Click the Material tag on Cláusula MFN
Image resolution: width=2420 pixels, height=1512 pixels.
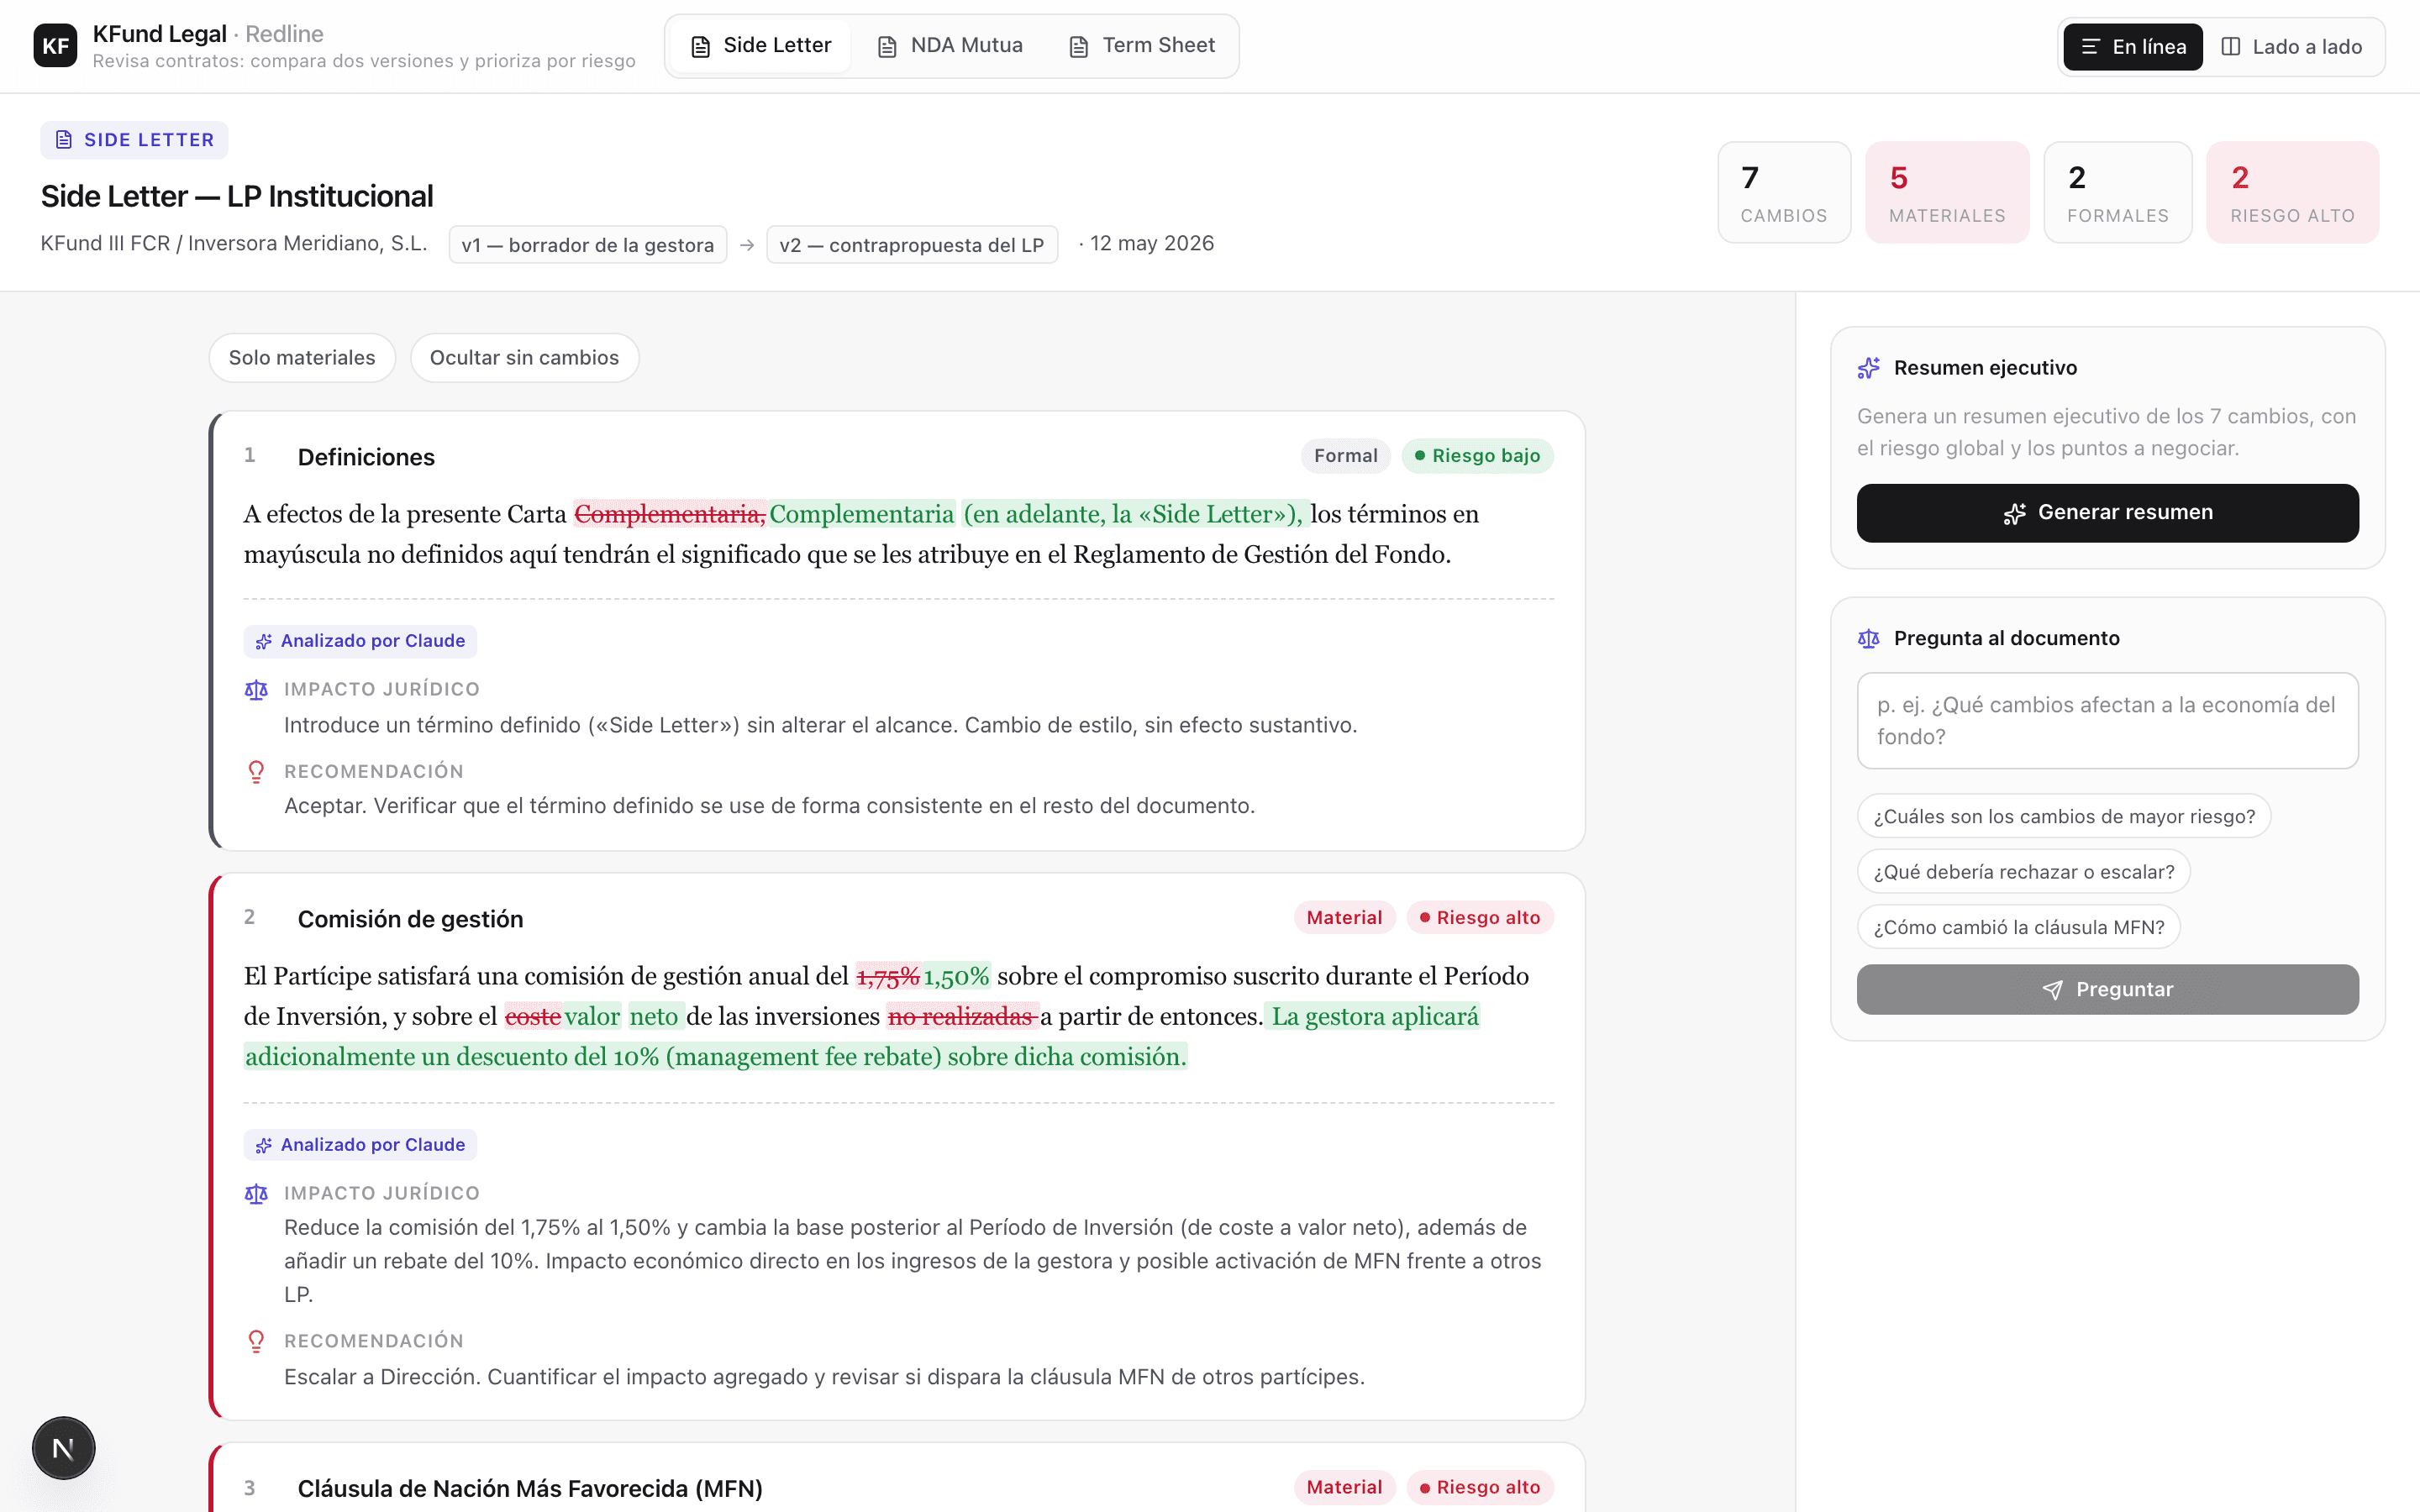[x=1344, y=1488]
